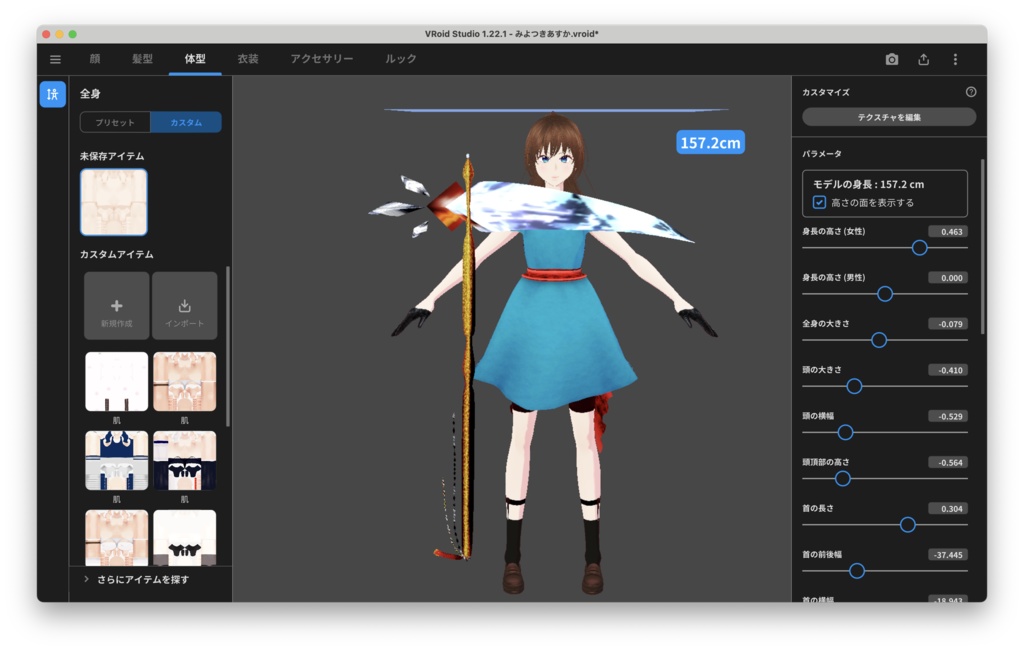Select the full body category icon
This screenshot has width=1024, height=651.
point(53,95)
